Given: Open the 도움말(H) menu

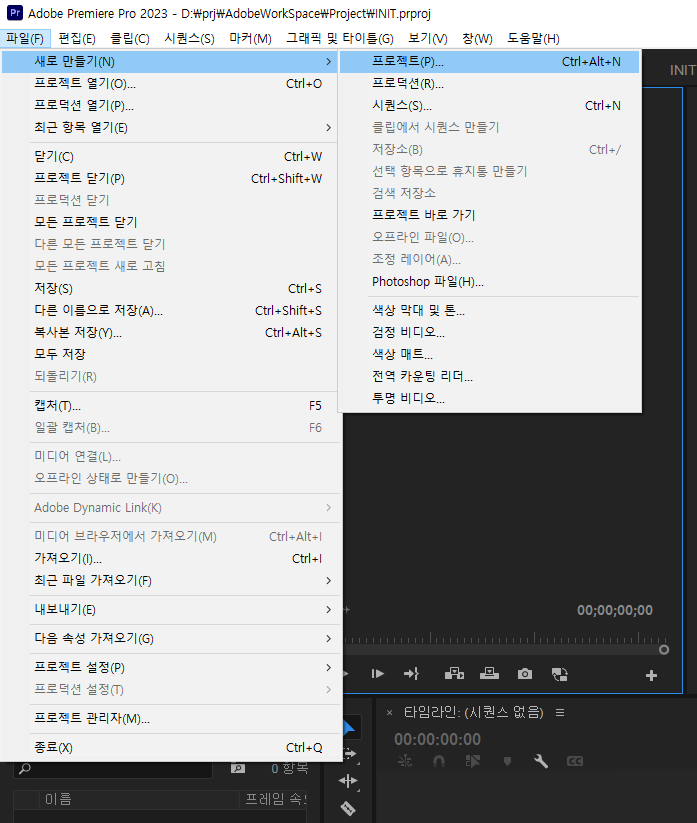Looking at the screenshot, I should click(x=533, y=39).
